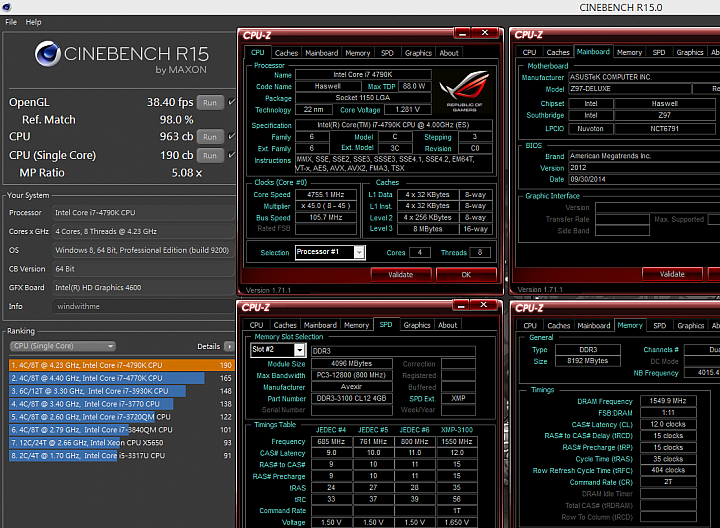Click the Core Speed value 4755.1 MHz

pos(326,195)
